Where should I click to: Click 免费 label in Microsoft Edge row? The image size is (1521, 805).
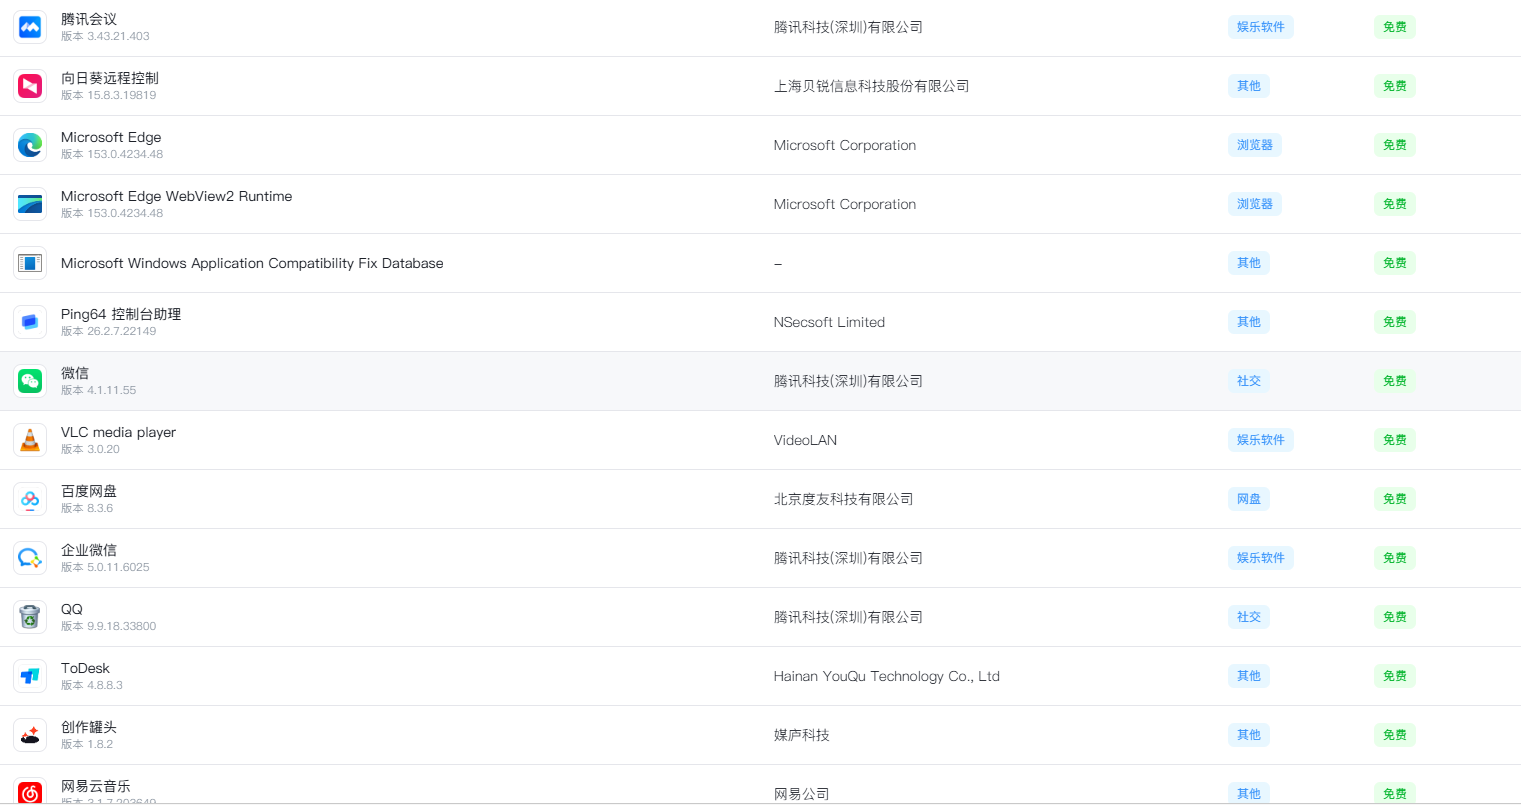tap(1395, 145)
